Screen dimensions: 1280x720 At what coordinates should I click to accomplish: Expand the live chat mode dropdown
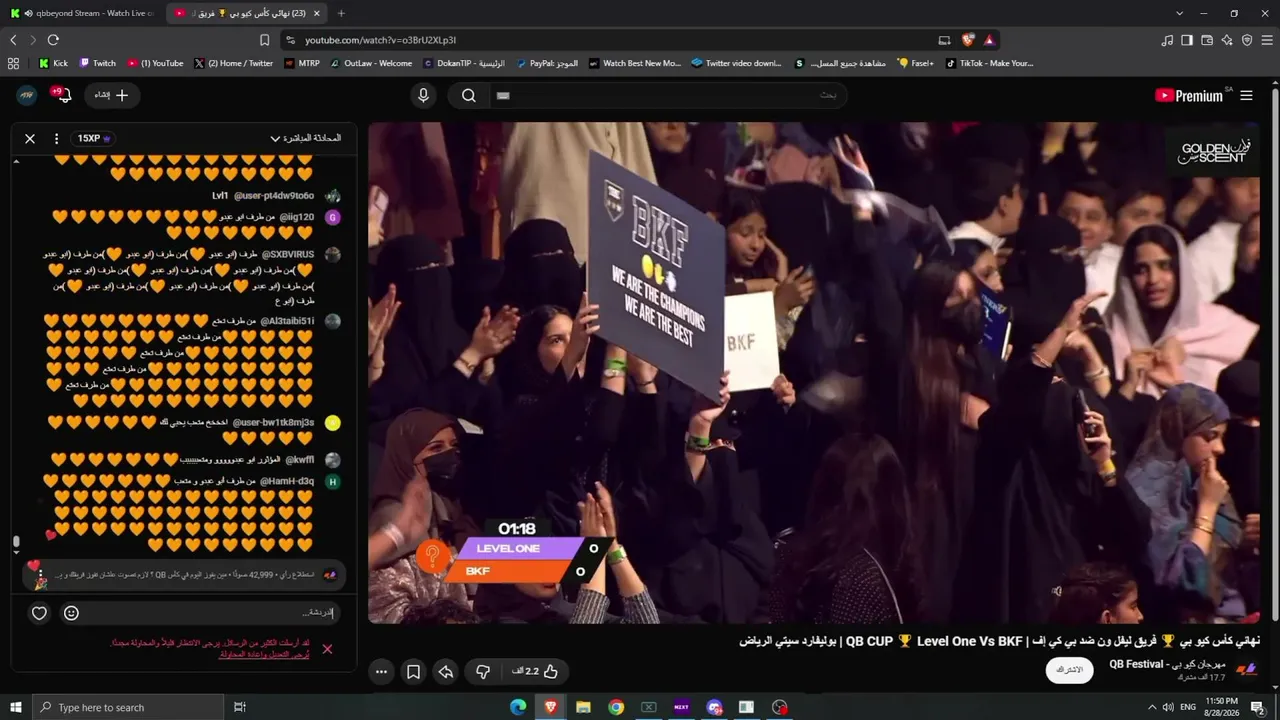pos(306,138)
